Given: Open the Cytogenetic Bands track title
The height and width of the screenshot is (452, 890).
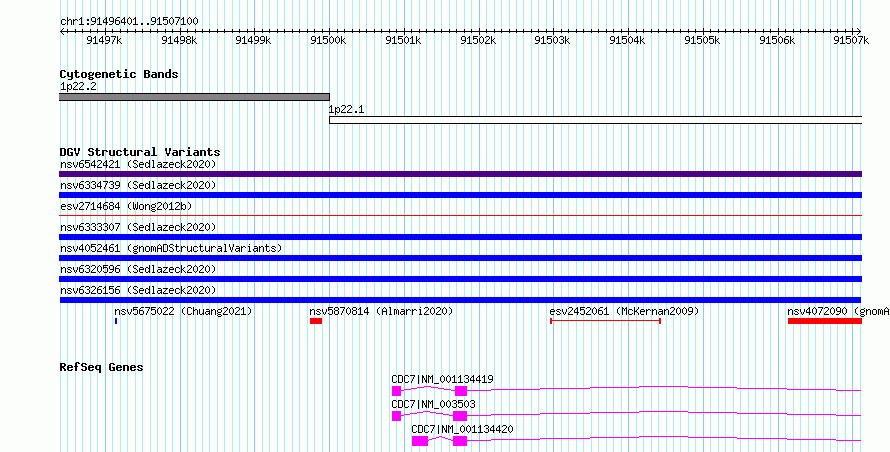Looking at the screenshot, I should pyautogui.click(x=119, y=74).
